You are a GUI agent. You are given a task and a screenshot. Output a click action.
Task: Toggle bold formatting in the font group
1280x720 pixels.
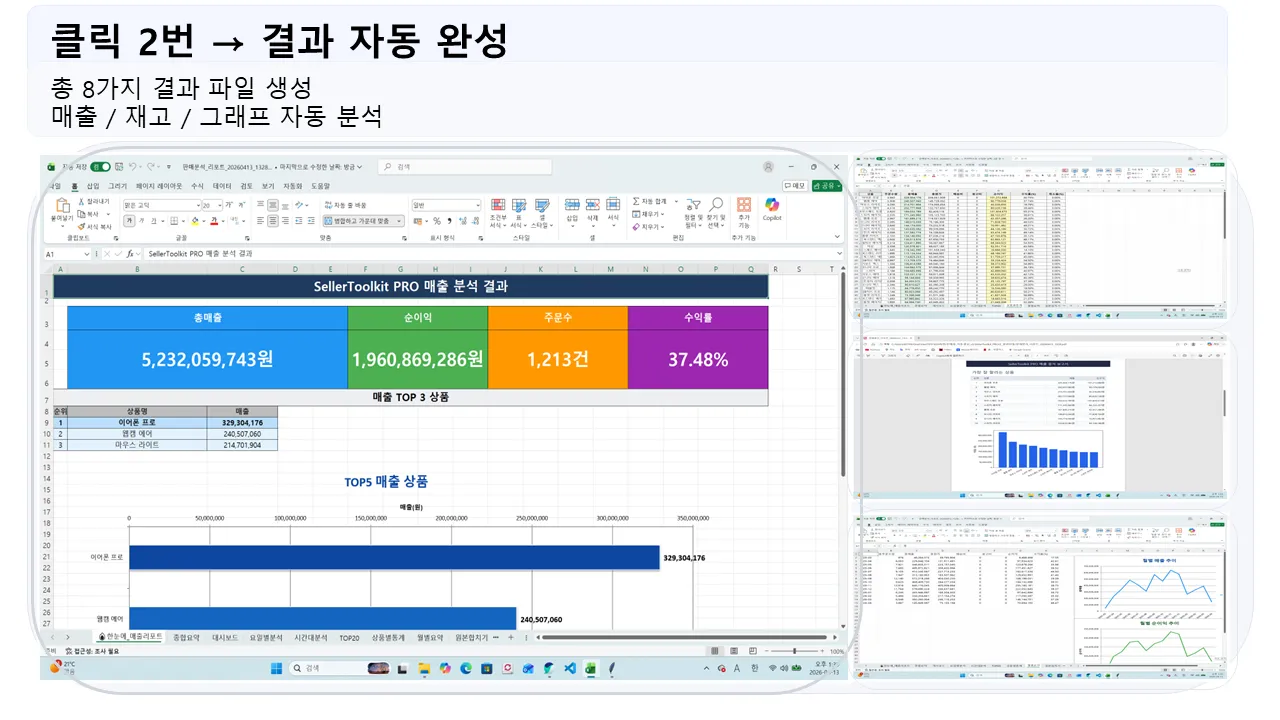tap(131, 218)
